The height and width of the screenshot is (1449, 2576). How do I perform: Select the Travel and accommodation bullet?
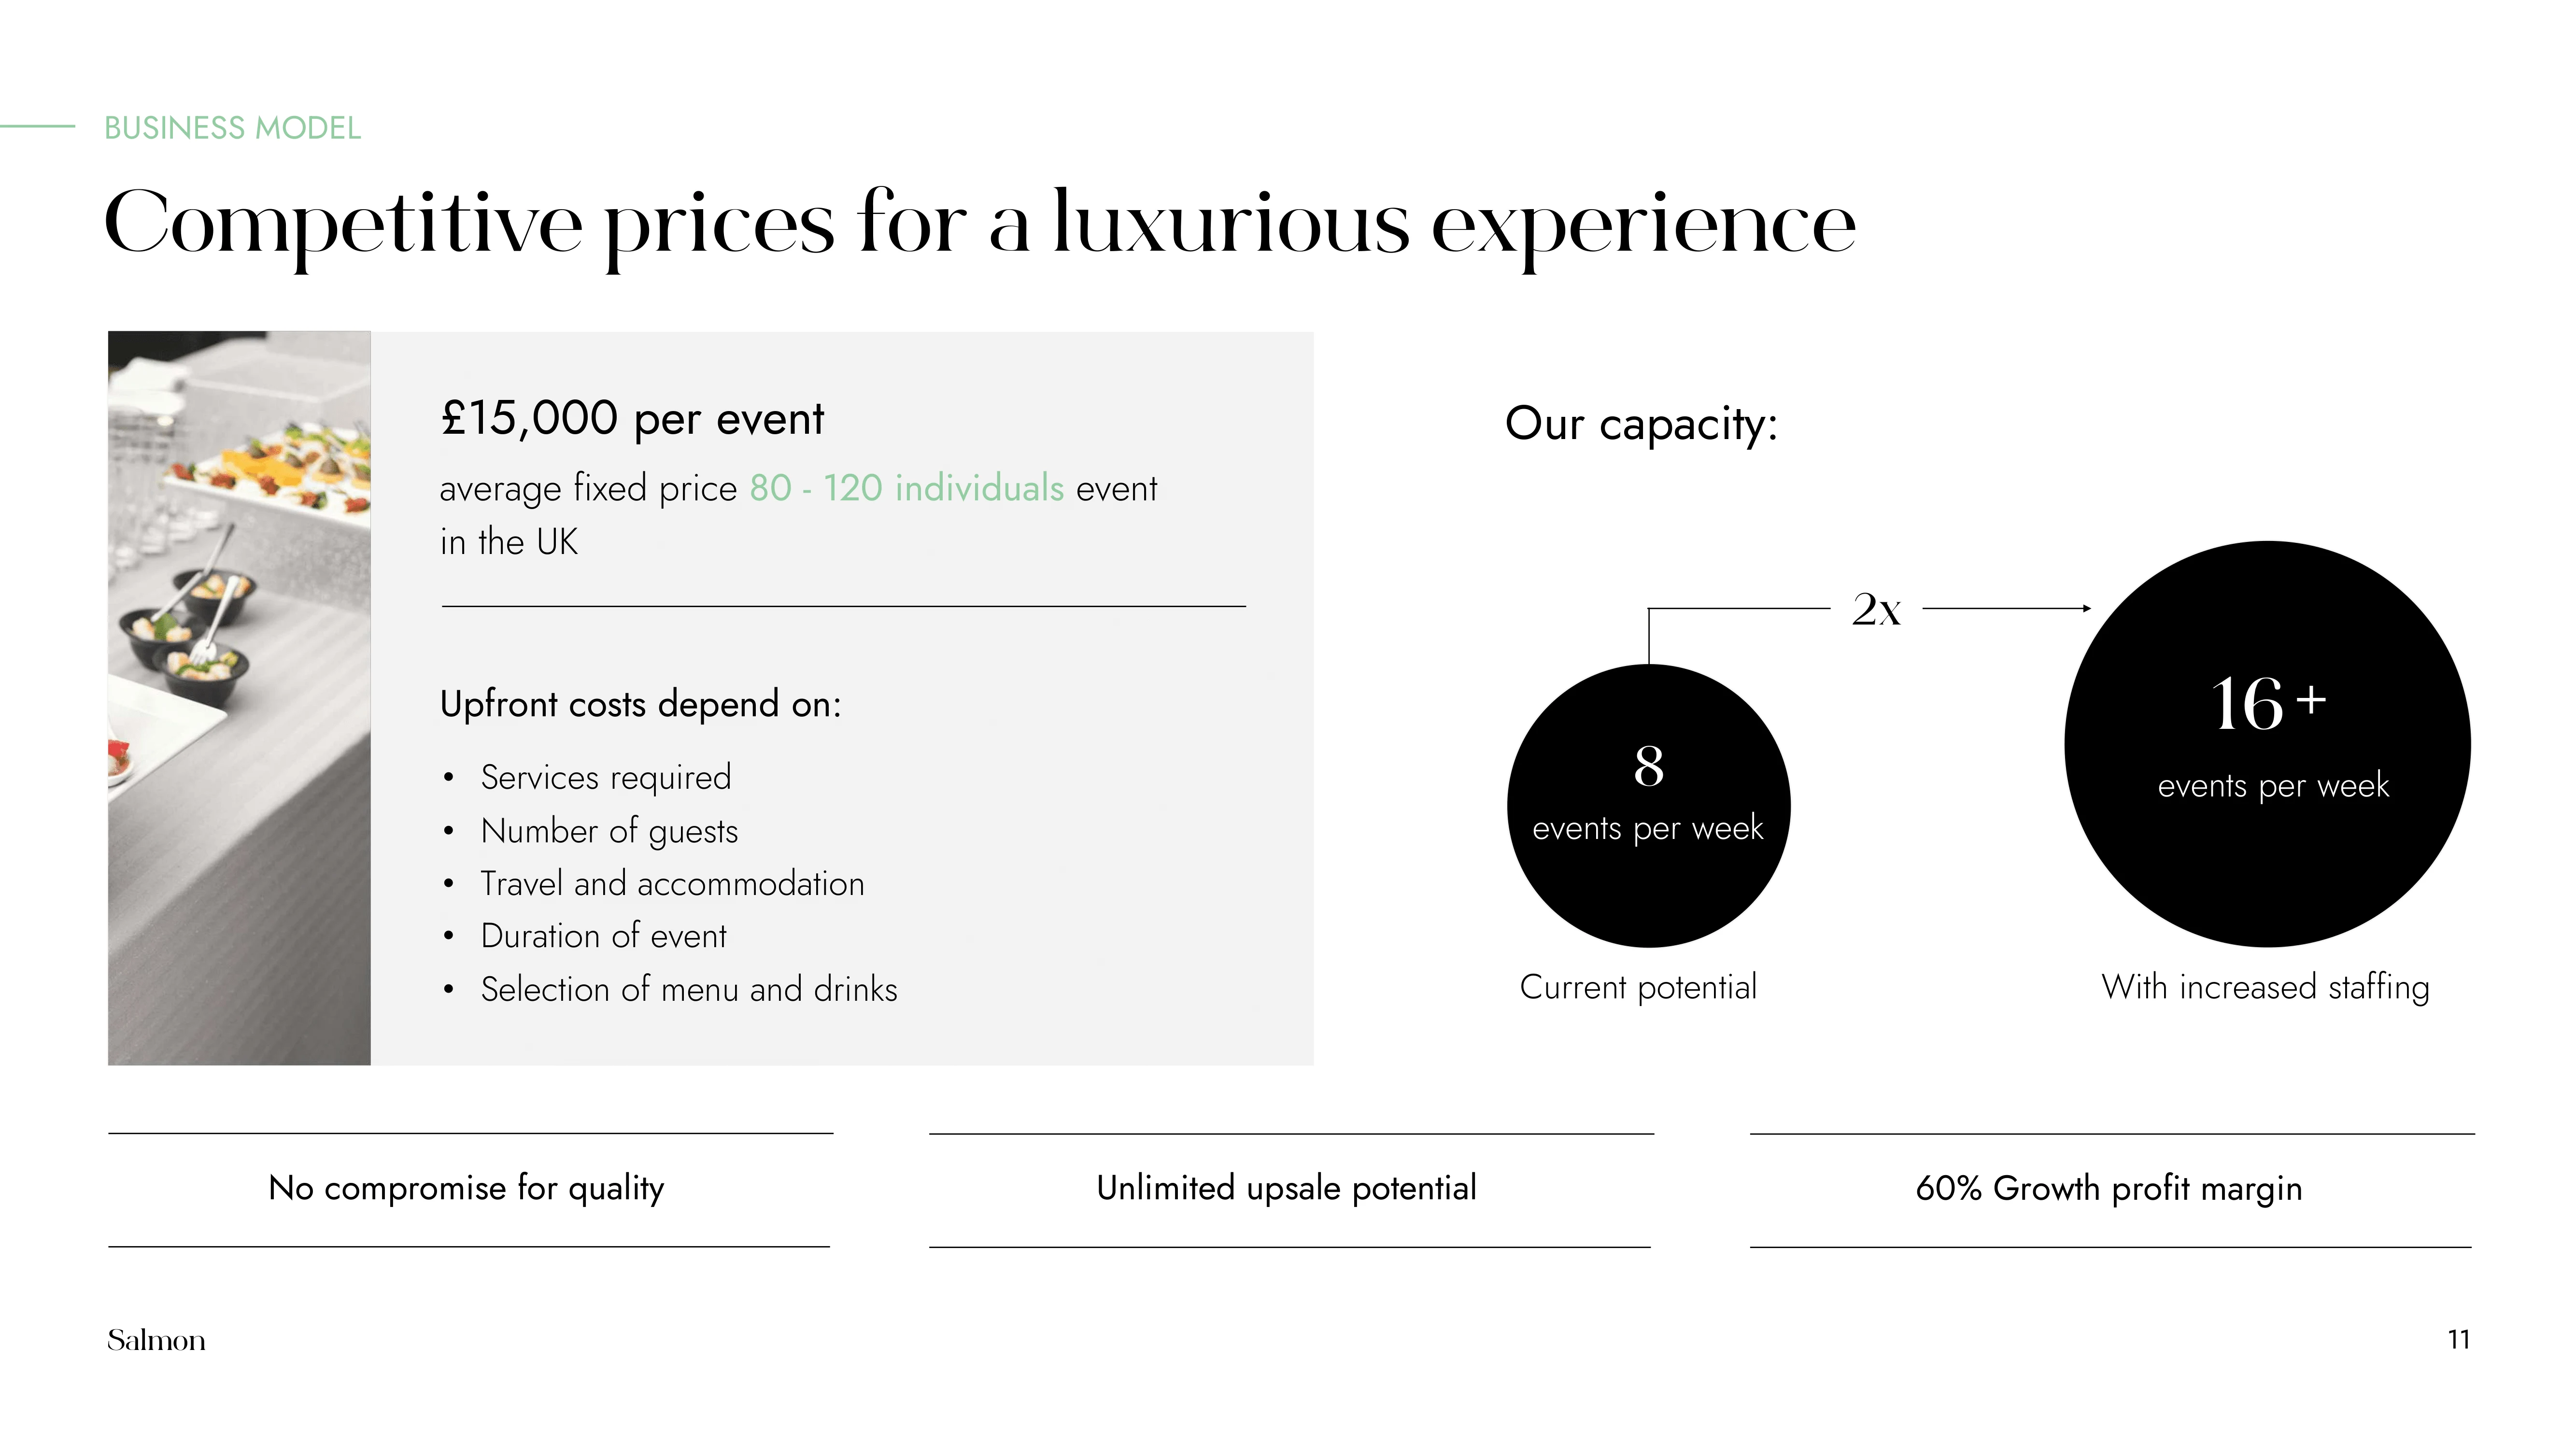pos(672,883)
